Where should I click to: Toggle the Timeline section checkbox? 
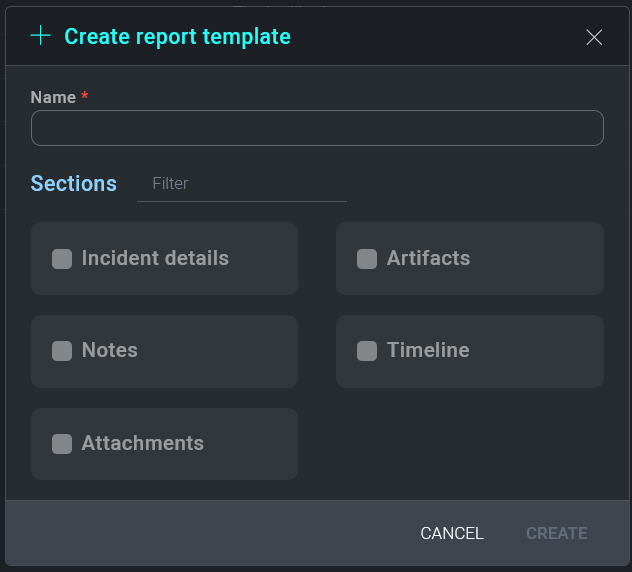tap(367, 351)
